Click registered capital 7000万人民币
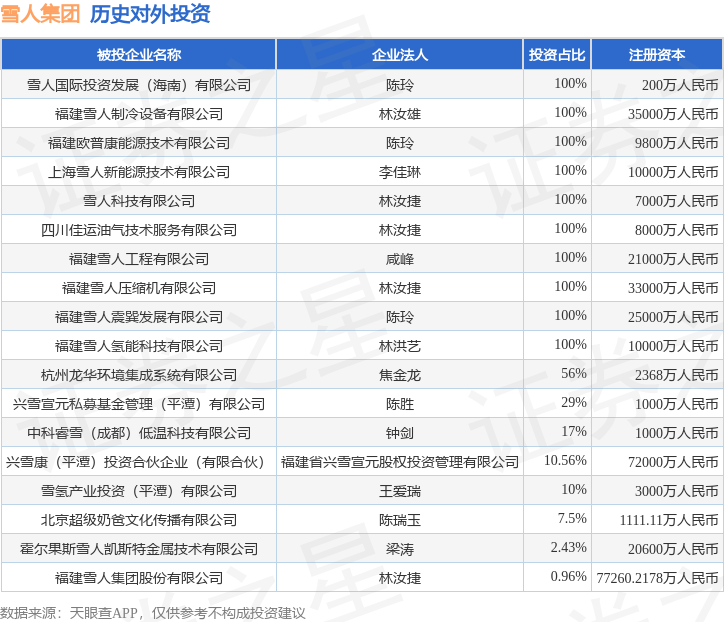Screen dimensions: 724x622 pyautogui.click(x=676, y=201)
